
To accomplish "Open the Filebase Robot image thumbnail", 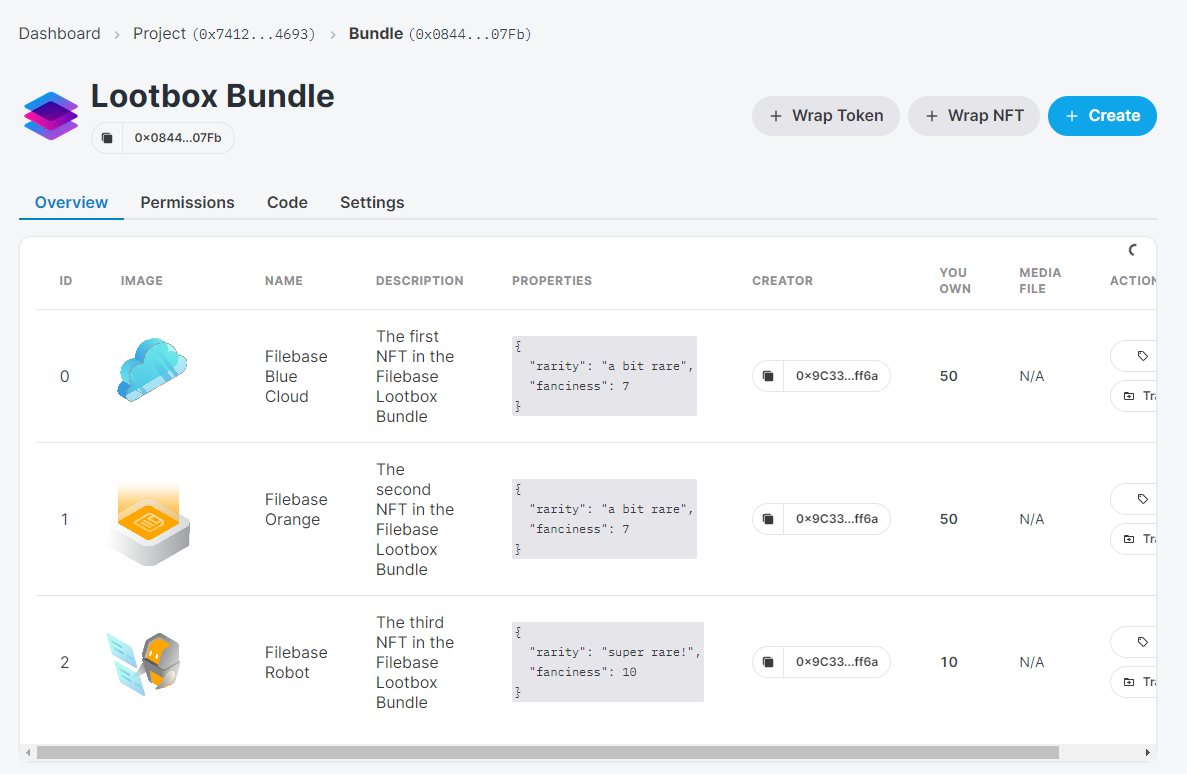I will pyautogui.click(x=144, y=663).
